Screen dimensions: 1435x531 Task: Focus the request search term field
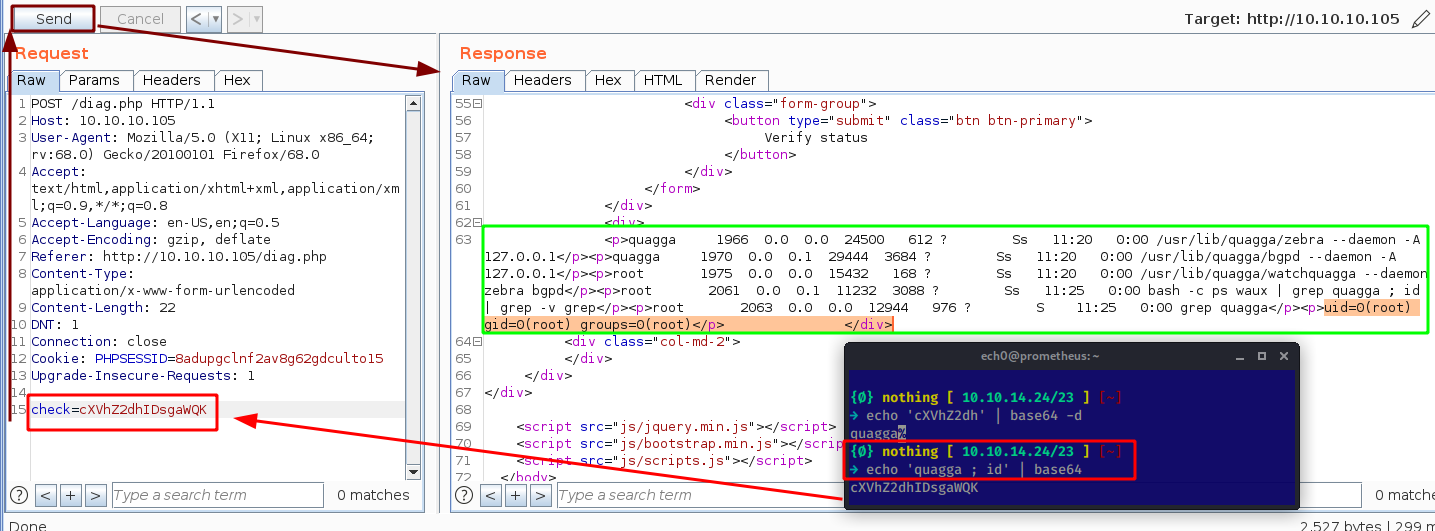pos(217,495)
